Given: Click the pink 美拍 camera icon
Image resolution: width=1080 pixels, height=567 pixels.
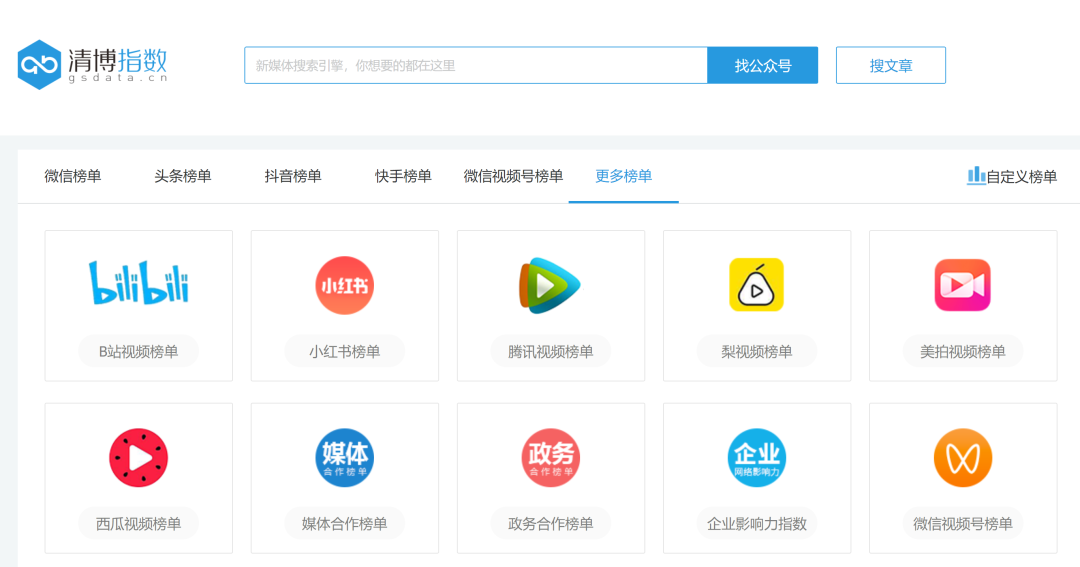Looking at the screenshot, I should (962, 285).
